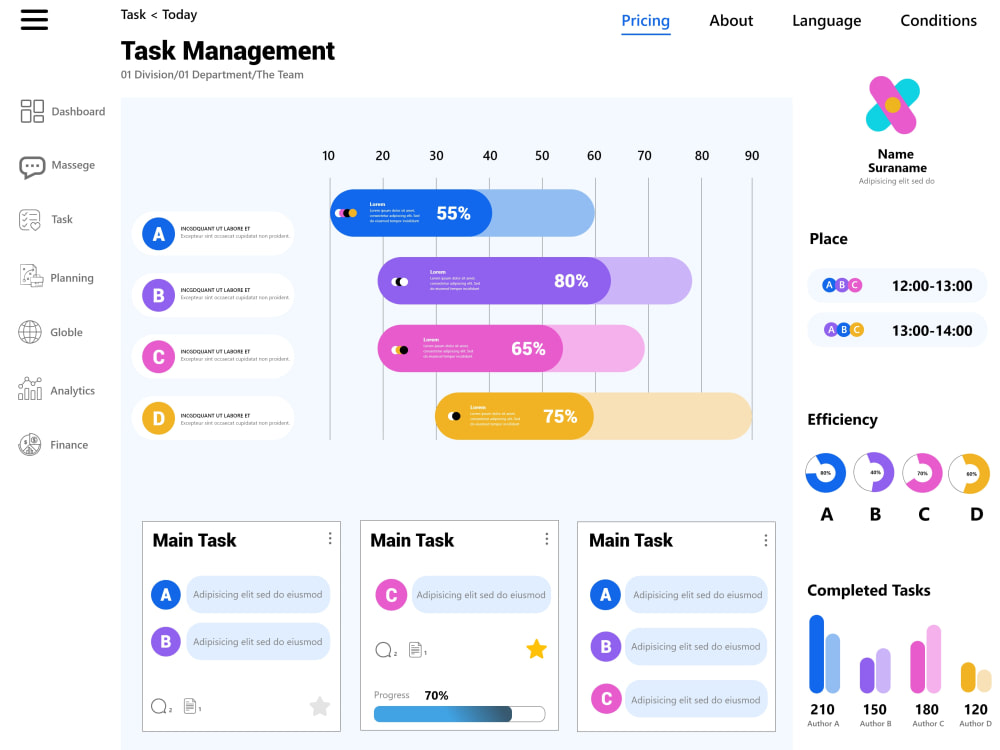The height and width of the screenshot is (750, 1000).
Task: Click the 70% Progress bar
Action: point(459,714)
